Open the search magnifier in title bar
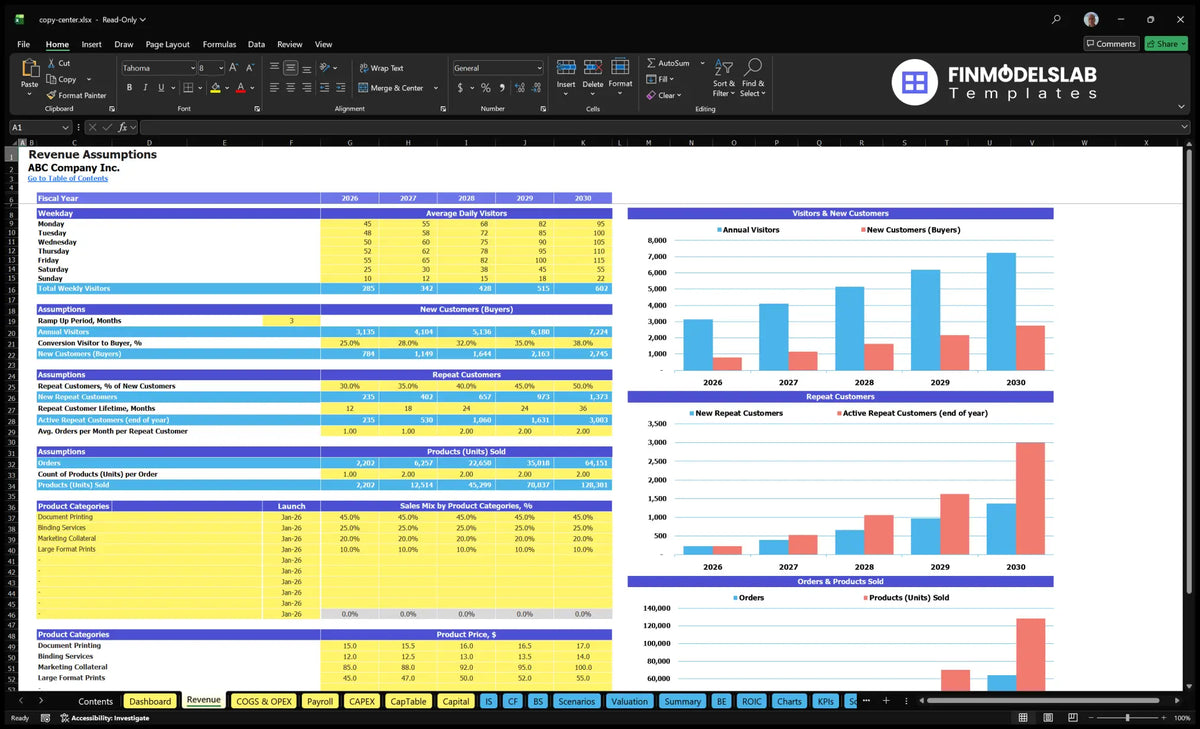The height and width of the screenshot is (729, 1200). coord(1057,19)
